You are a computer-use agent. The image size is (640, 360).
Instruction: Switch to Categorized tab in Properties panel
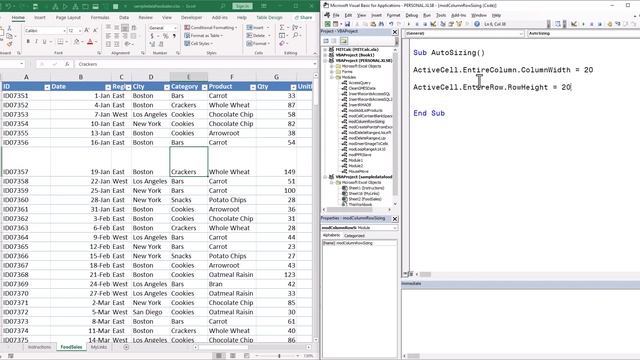point(354,236)
